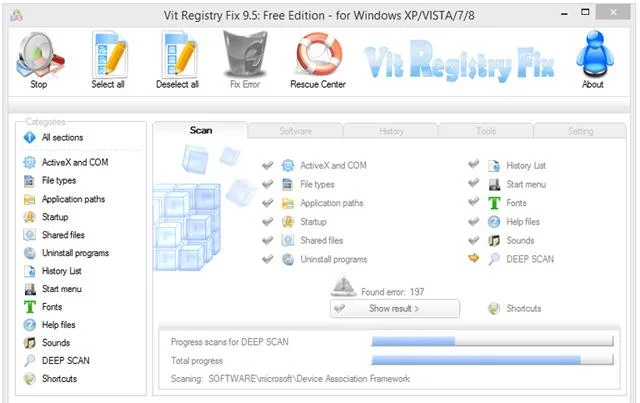The image size is (640, 403).
Task: Open the Setting tab
Action: click(580, 131)
